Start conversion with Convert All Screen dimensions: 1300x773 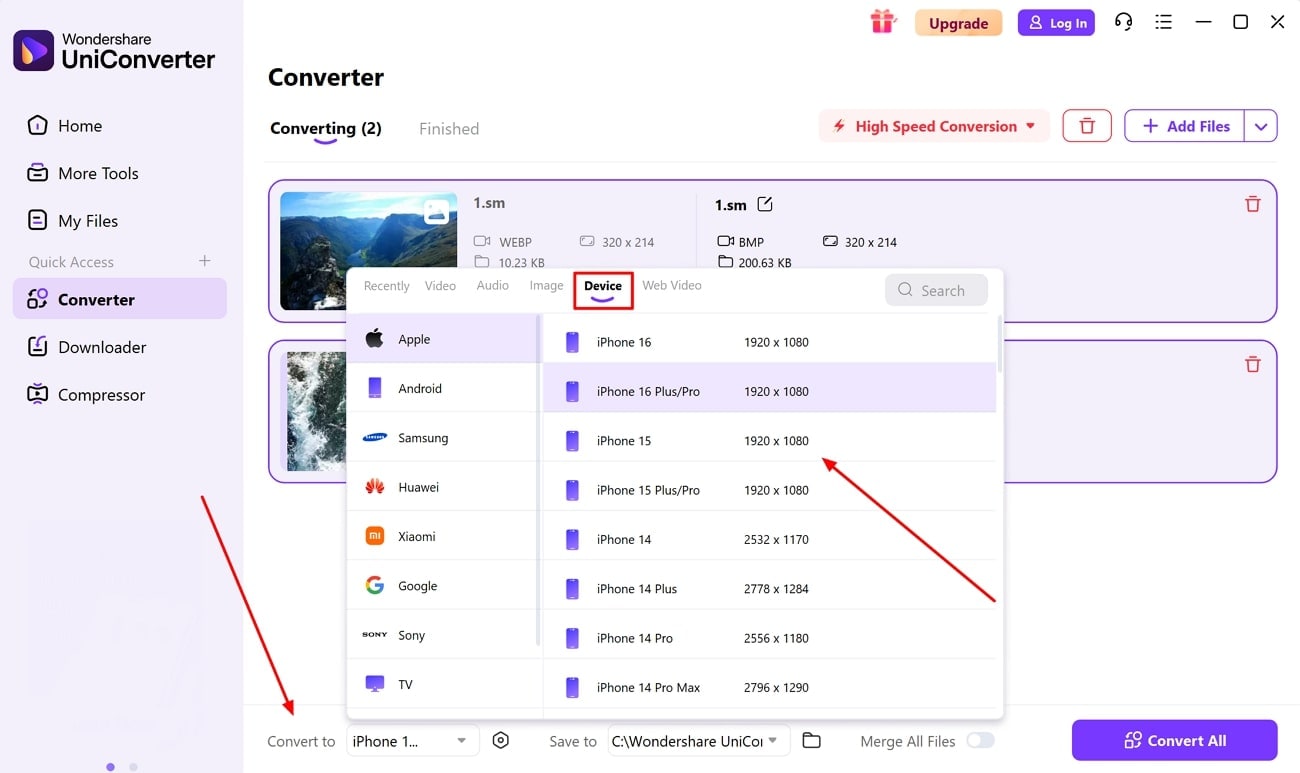[1174, 740]
